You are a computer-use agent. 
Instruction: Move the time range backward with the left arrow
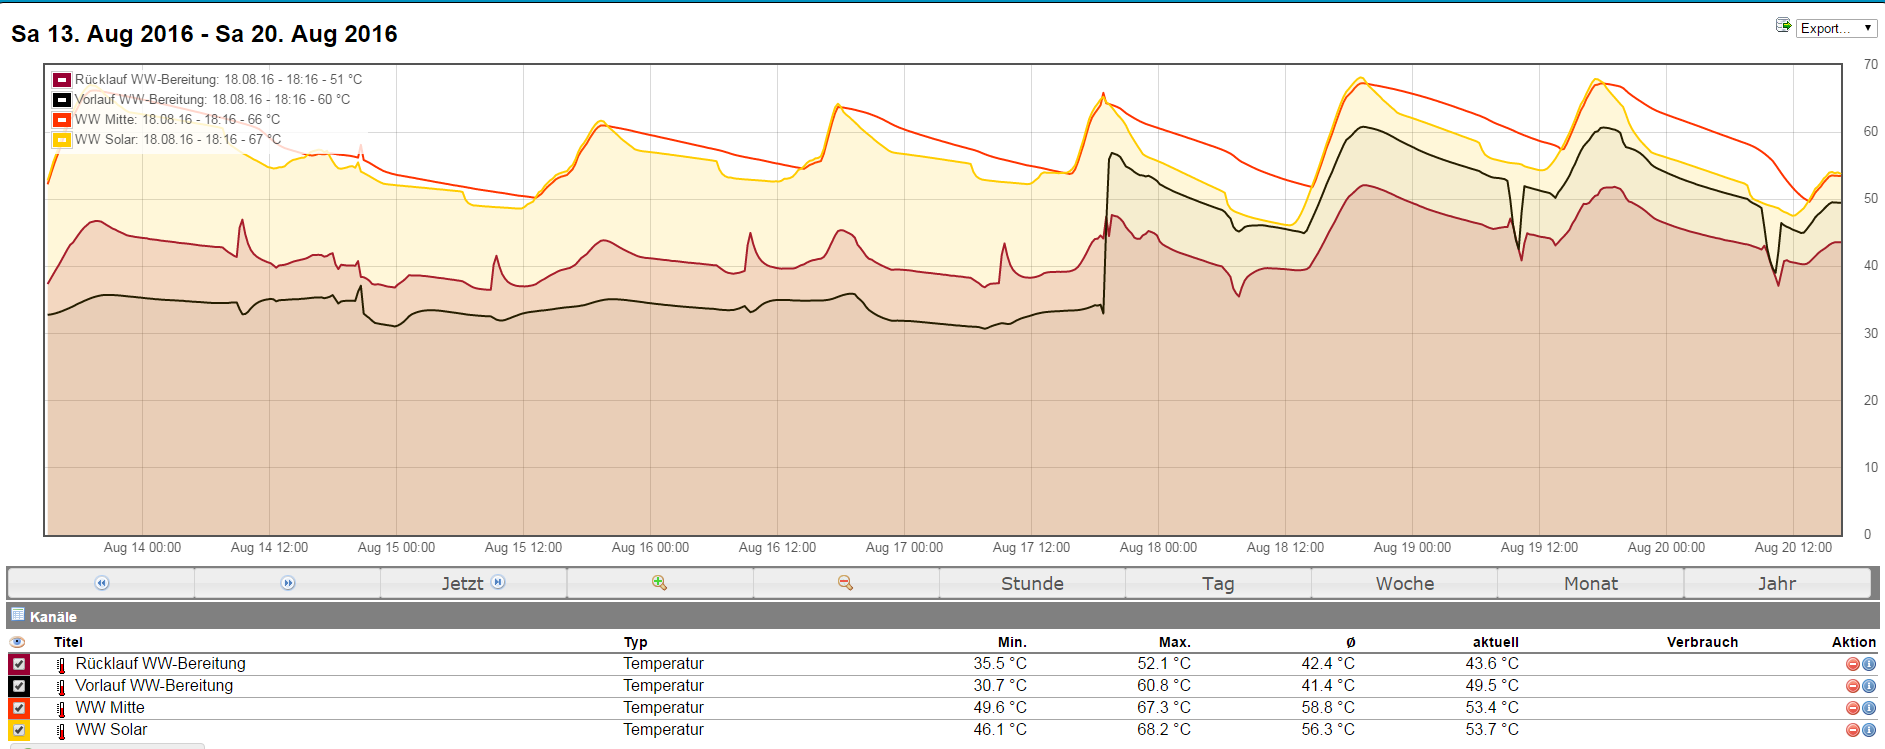(101, 583)
